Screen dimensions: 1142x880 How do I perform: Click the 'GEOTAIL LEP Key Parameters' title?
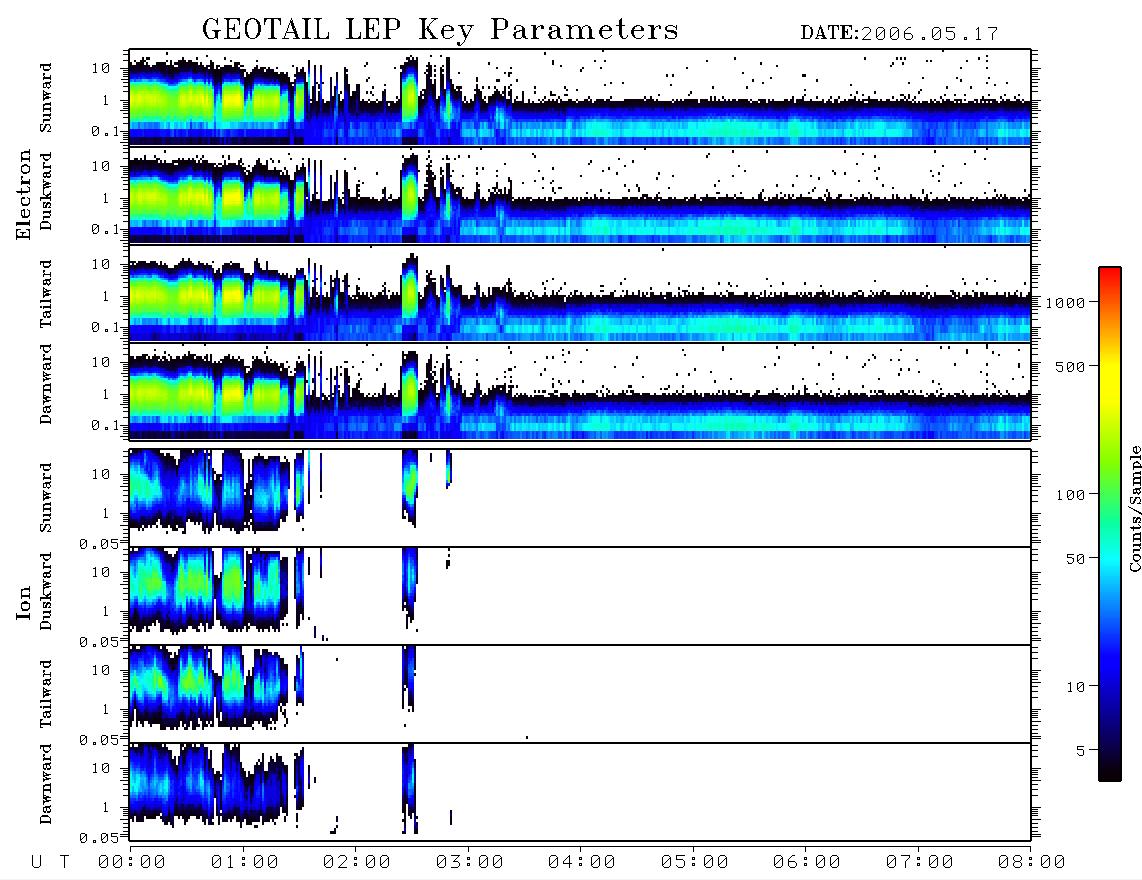(440, 31)
